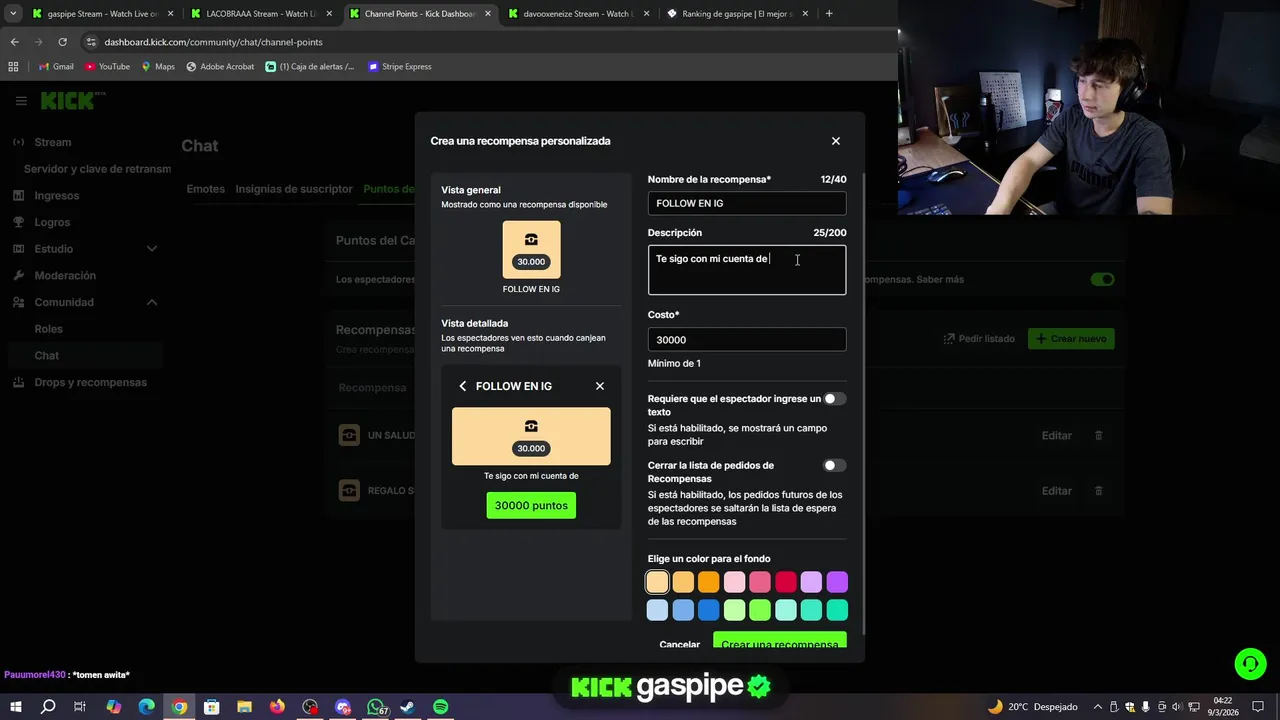Open the green support headset chat bubble
The width and height of the screenshot is (1280, 720).
click(x=1250, y=664)
